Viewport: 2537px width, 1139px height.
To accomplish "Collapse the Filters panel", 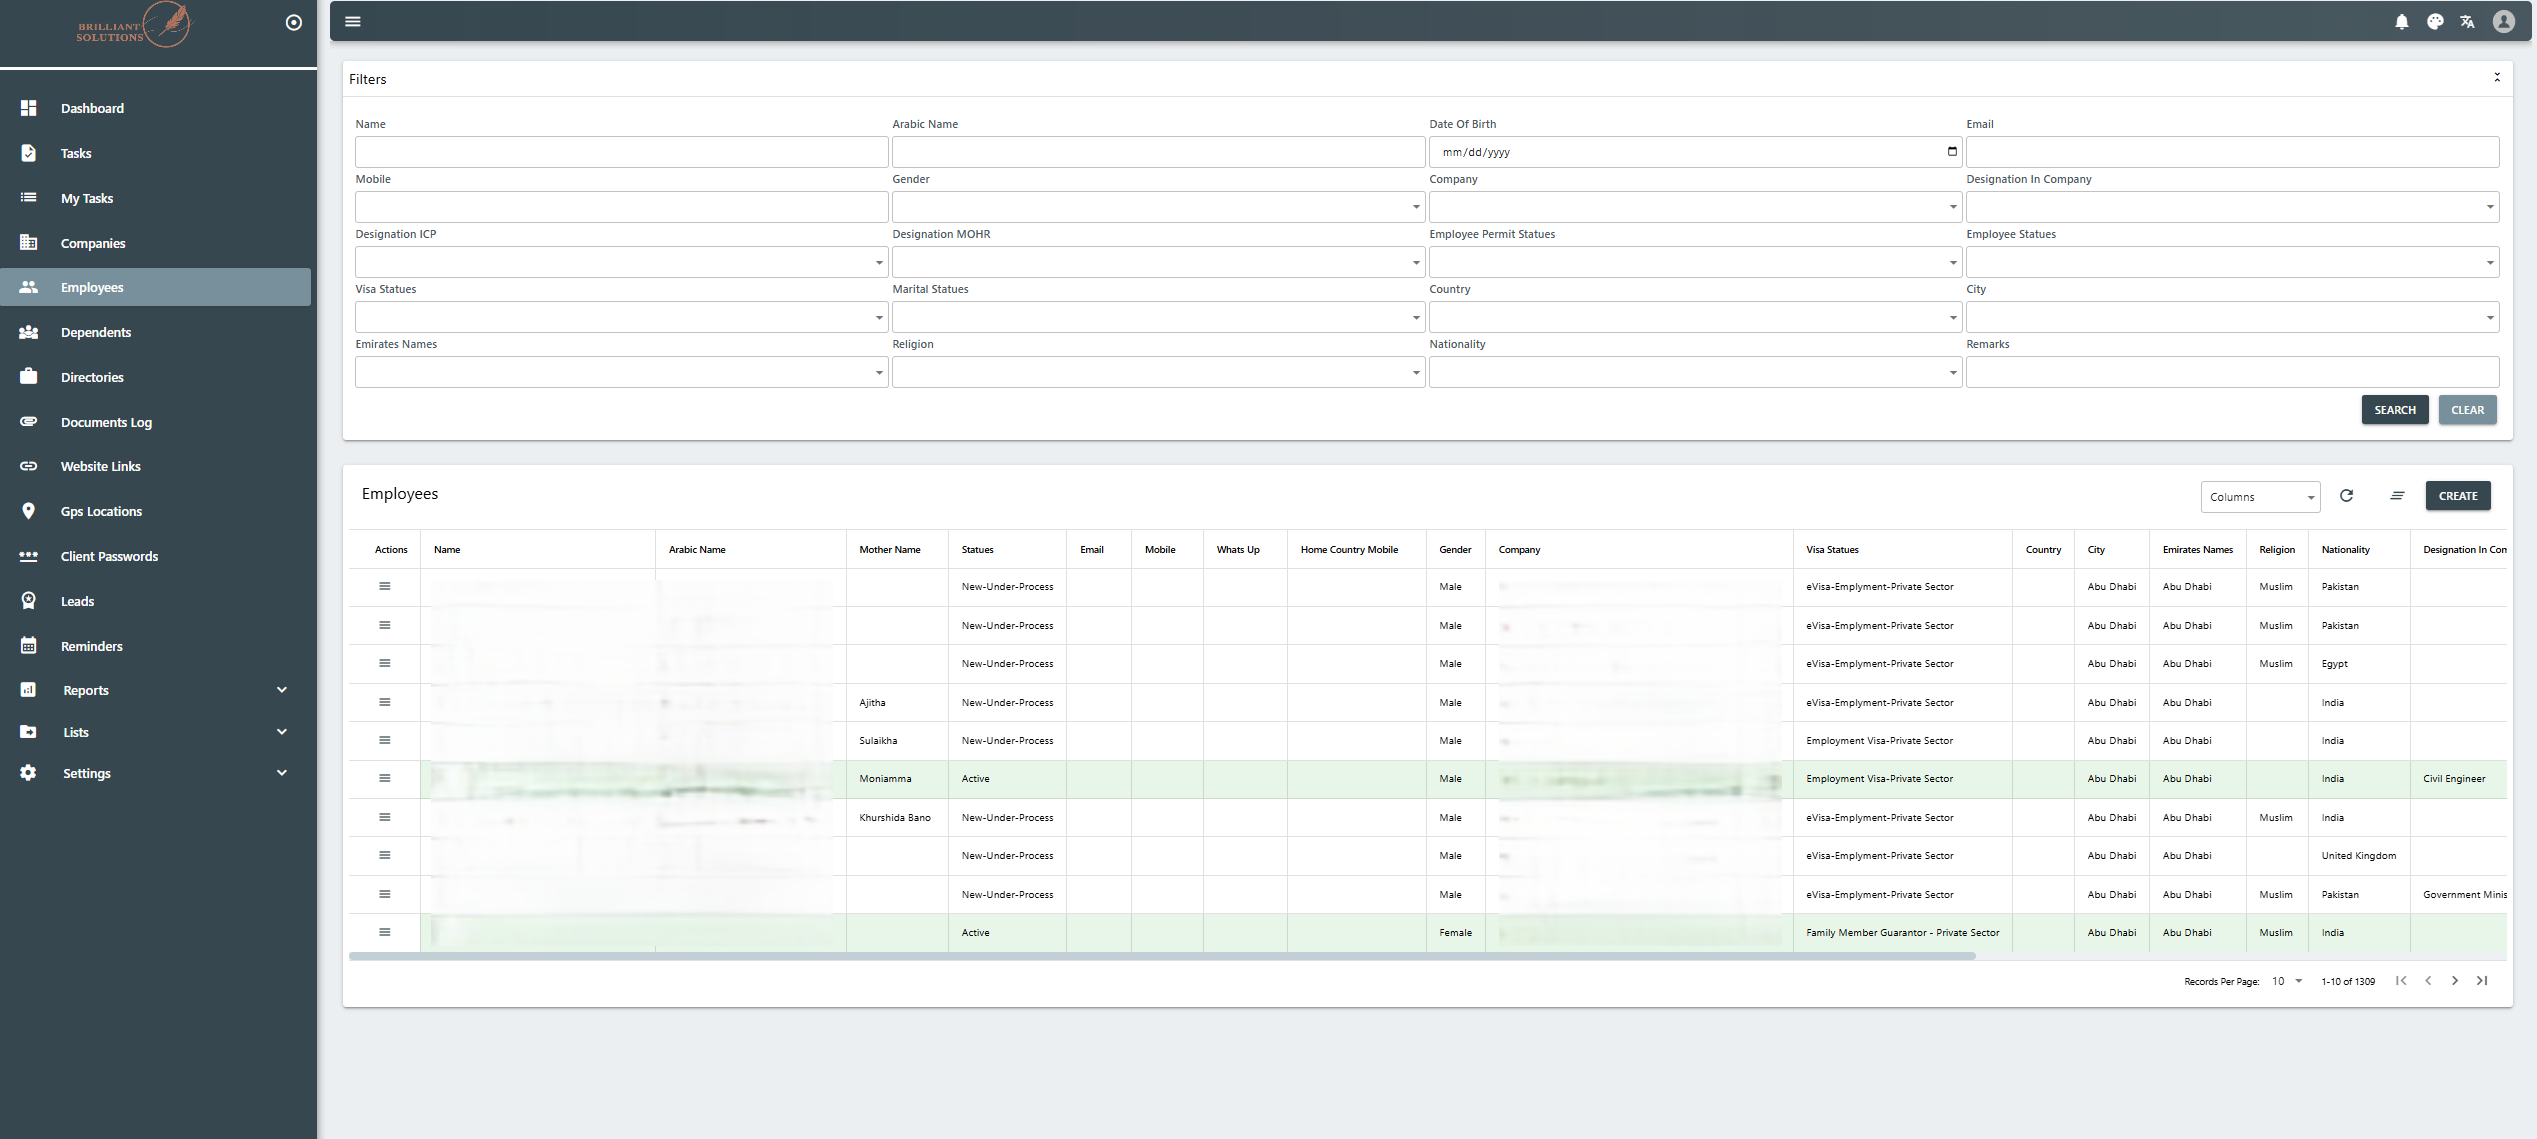I will [x=2496, y=78].
